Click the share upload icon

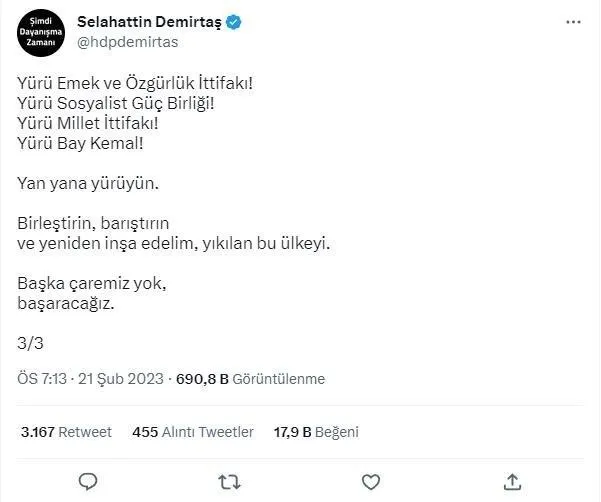(511, 481)
